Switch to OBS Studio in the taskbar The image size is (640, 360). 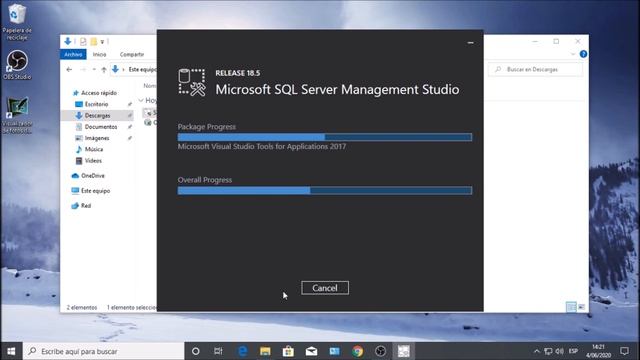(380, 351)
